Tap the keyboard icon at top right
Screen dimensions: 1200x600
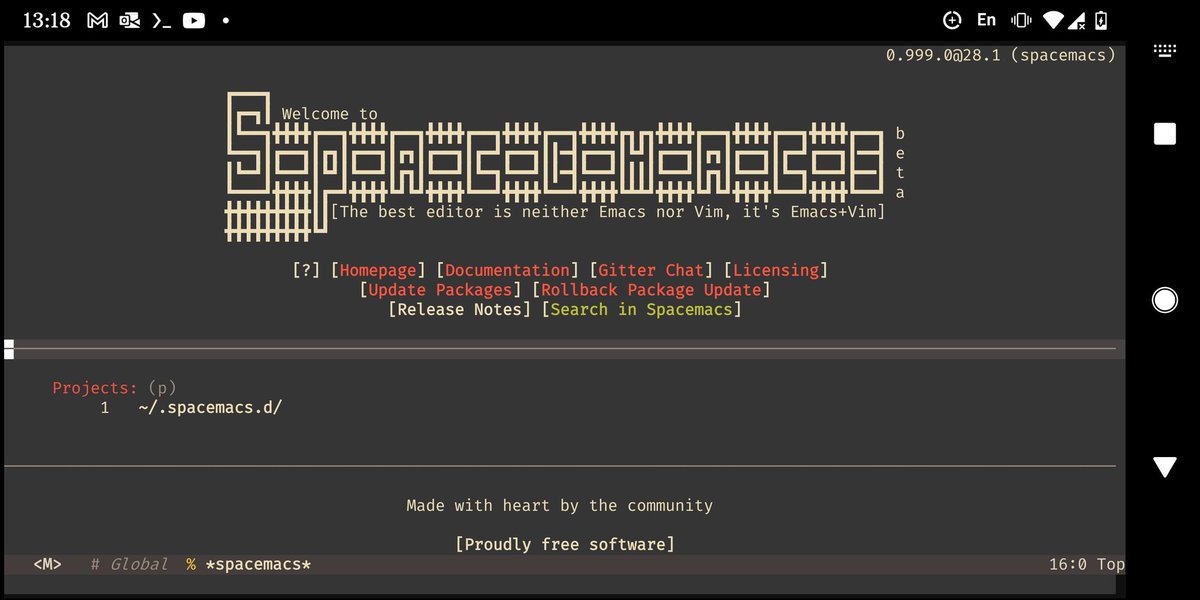[1164, 49]
